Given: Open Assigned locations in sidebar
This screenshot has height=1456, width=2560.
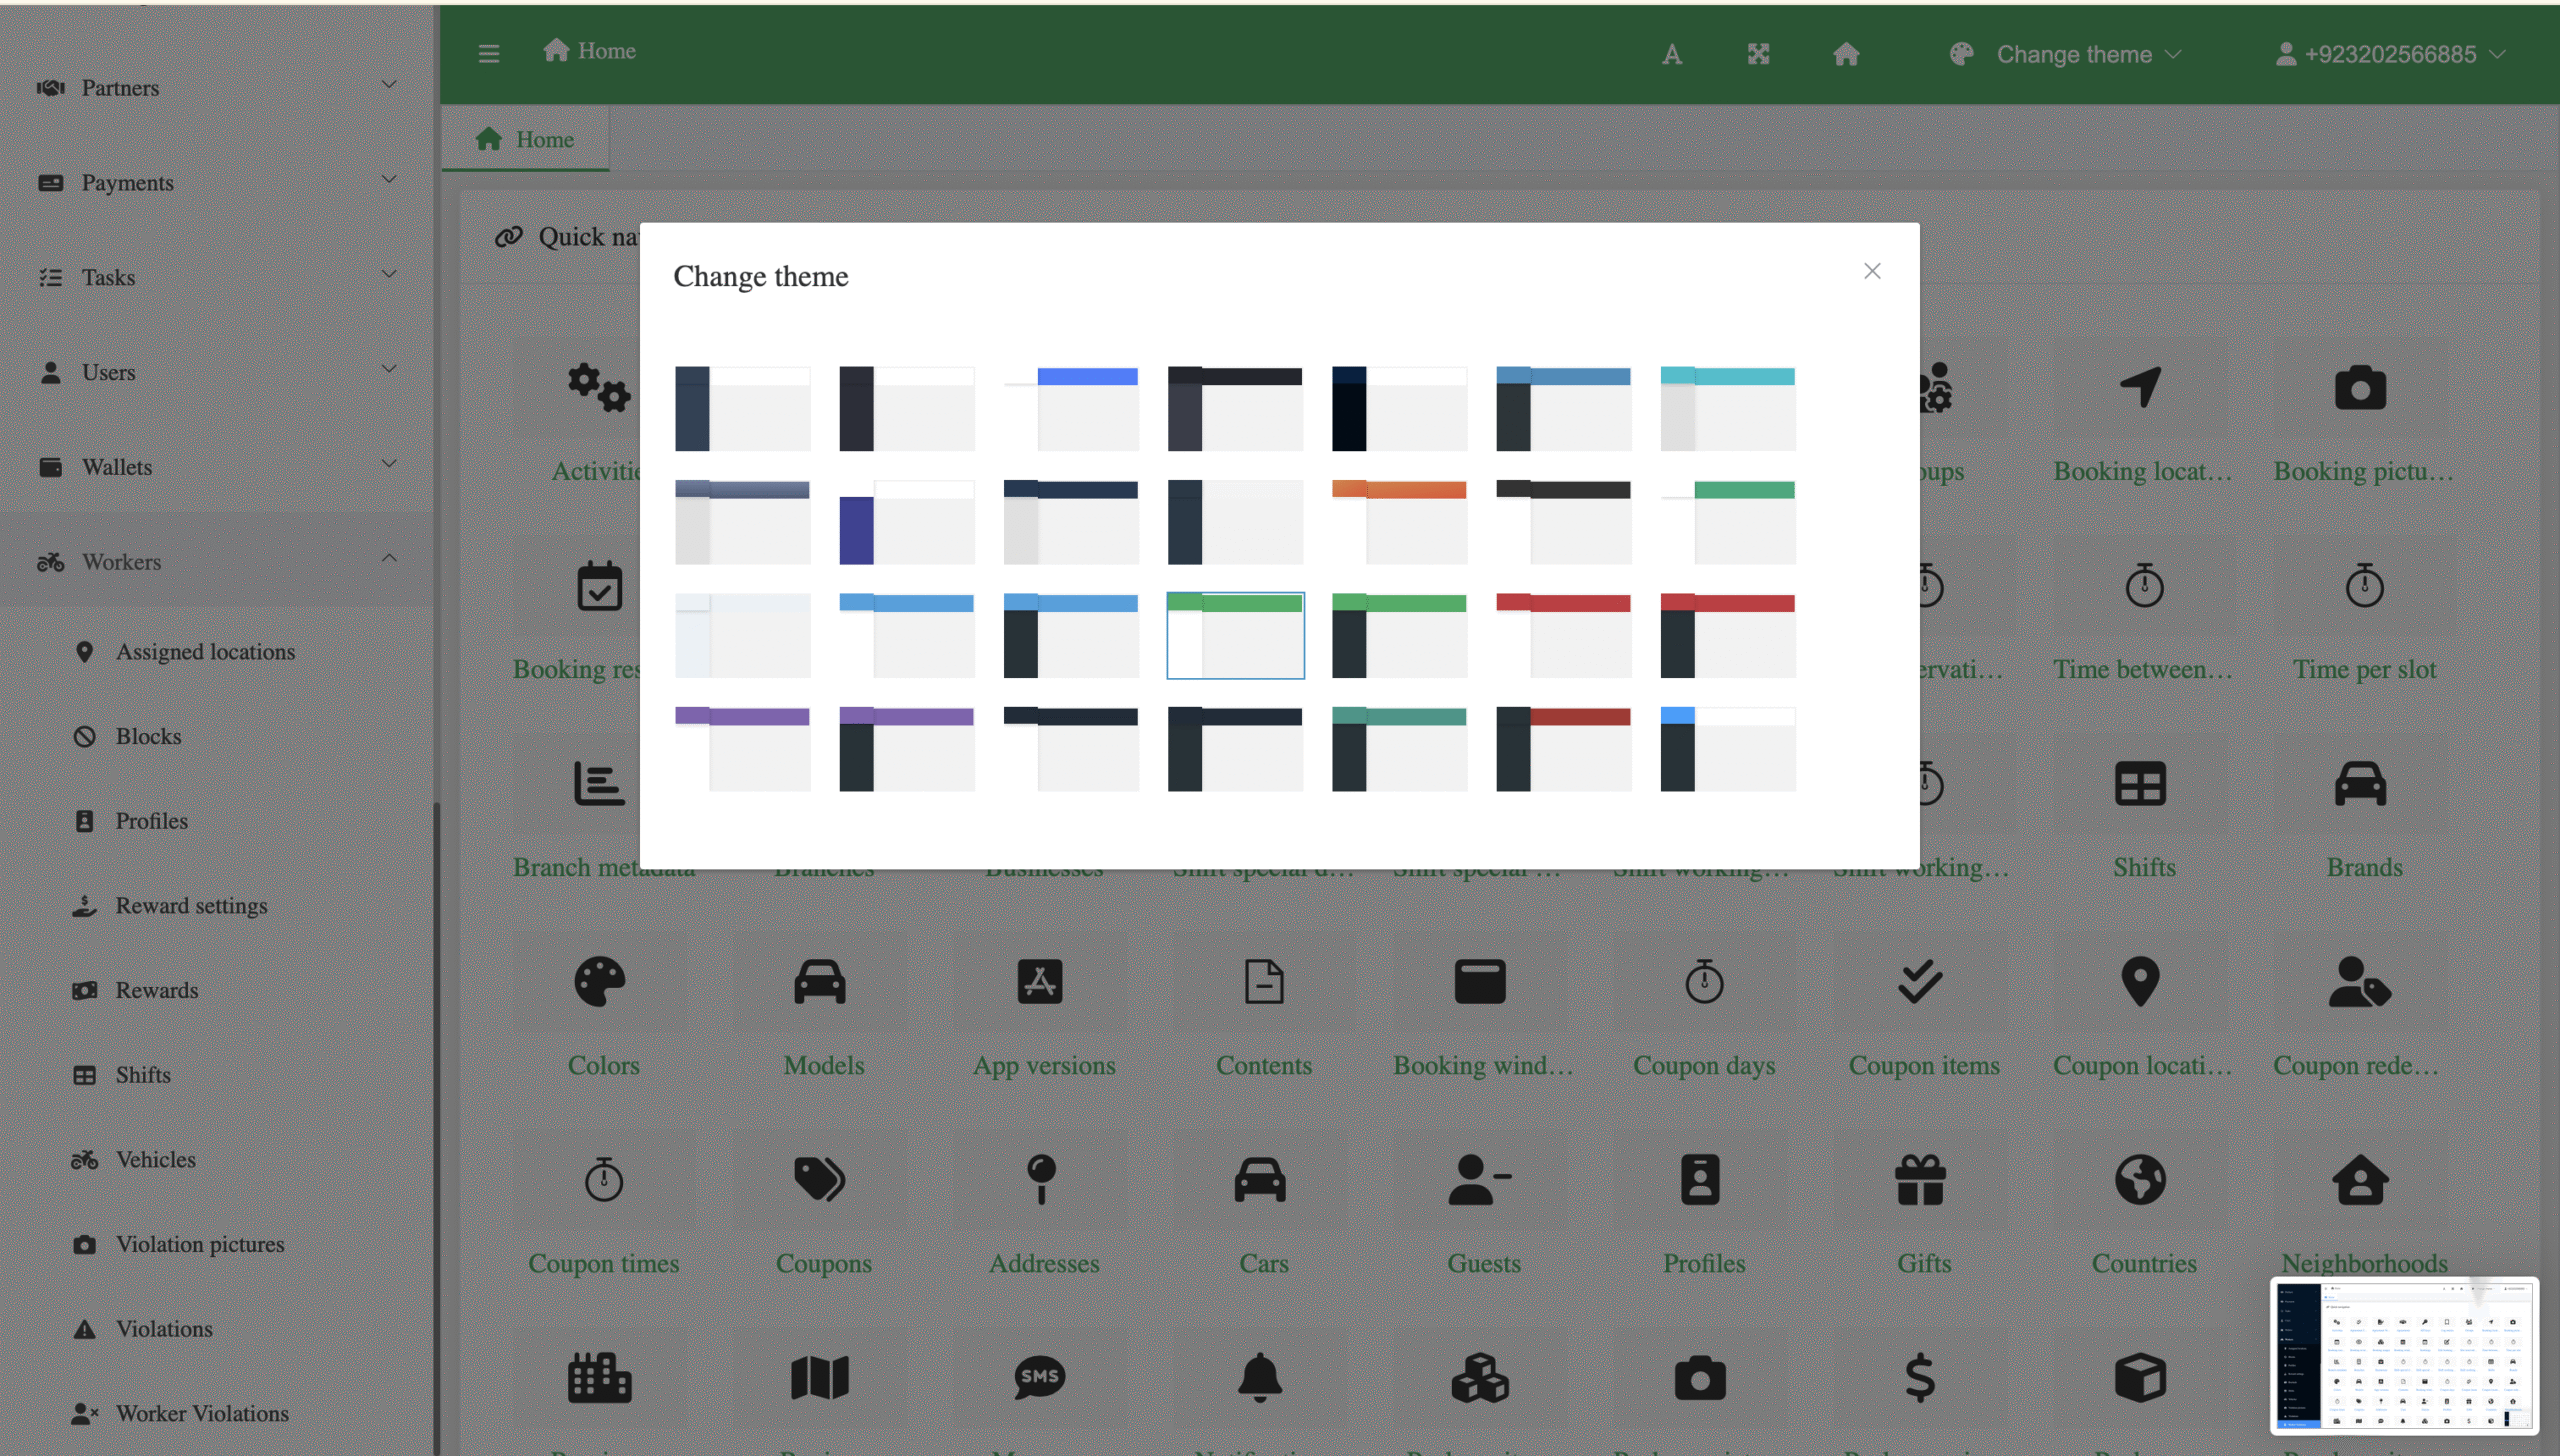Looking at the screenshot, I should (x=205, y=652).
